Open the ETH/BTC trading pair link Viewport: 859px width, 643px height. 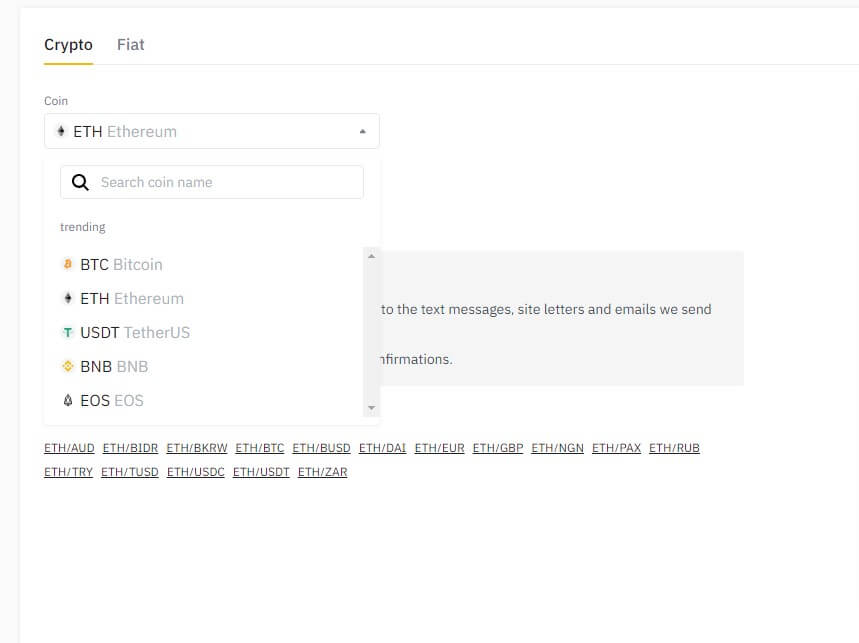pyautogui.click(x=260, y=448)
